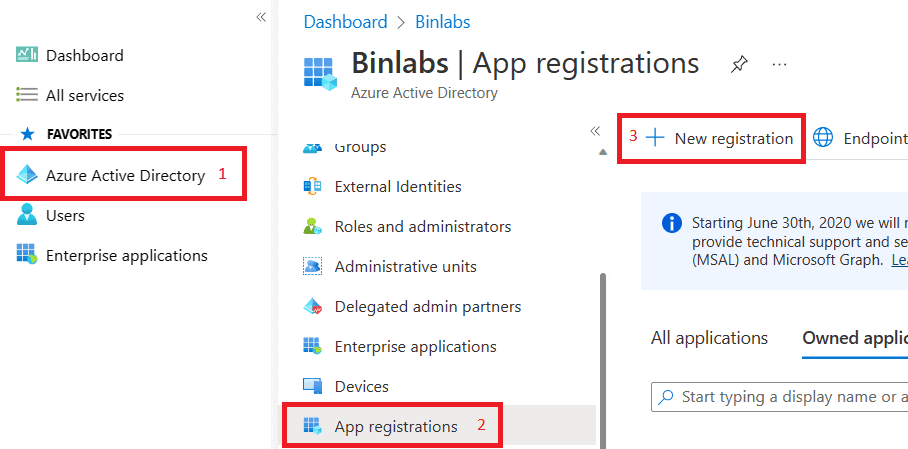Click Enterprise applications icon in favorites

coord(27,255)
